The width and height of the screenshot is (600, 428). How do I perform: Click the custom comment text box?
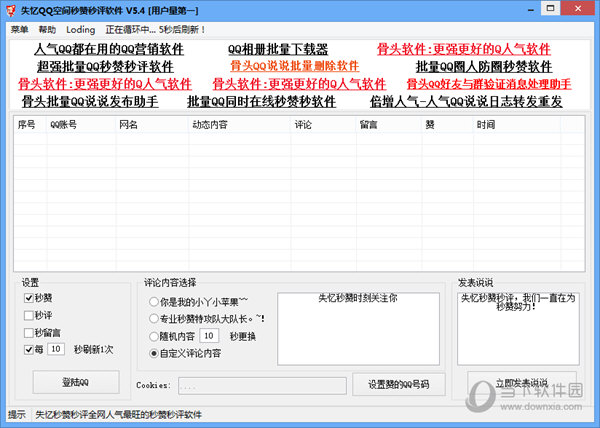[359, 329]
